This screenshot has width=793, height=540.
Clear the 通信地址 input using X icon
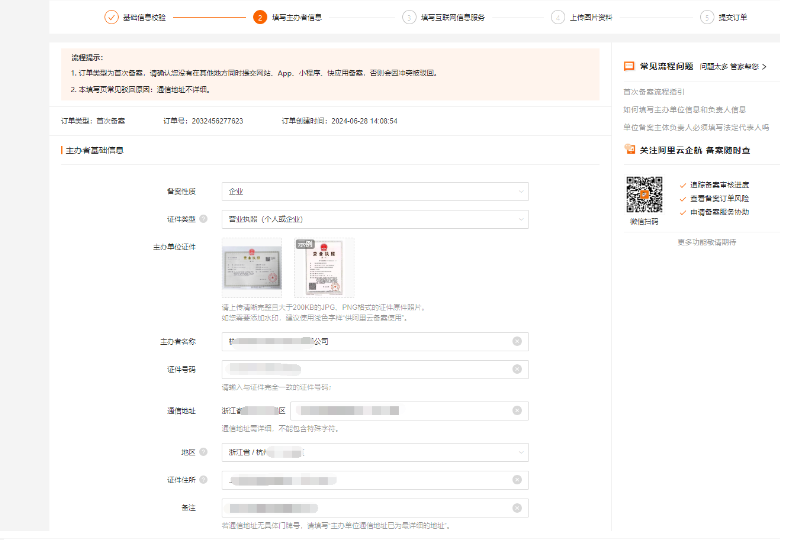point(517,411)
